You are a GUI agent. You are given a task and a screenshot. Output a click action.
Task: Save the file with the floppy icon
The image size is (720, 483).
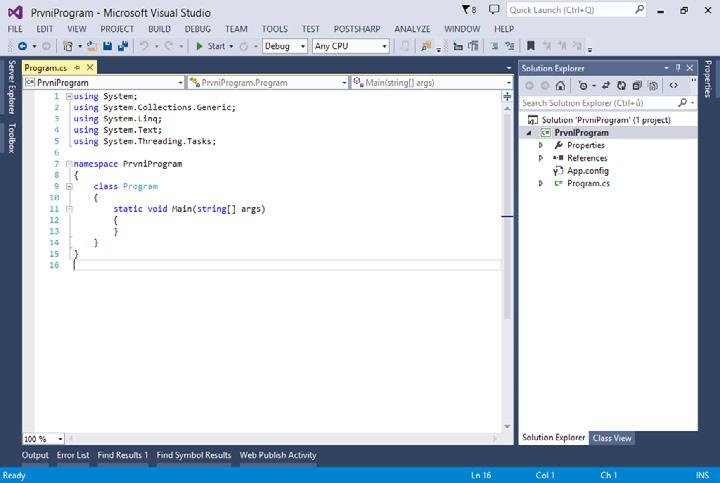click(x=107, y=46)
